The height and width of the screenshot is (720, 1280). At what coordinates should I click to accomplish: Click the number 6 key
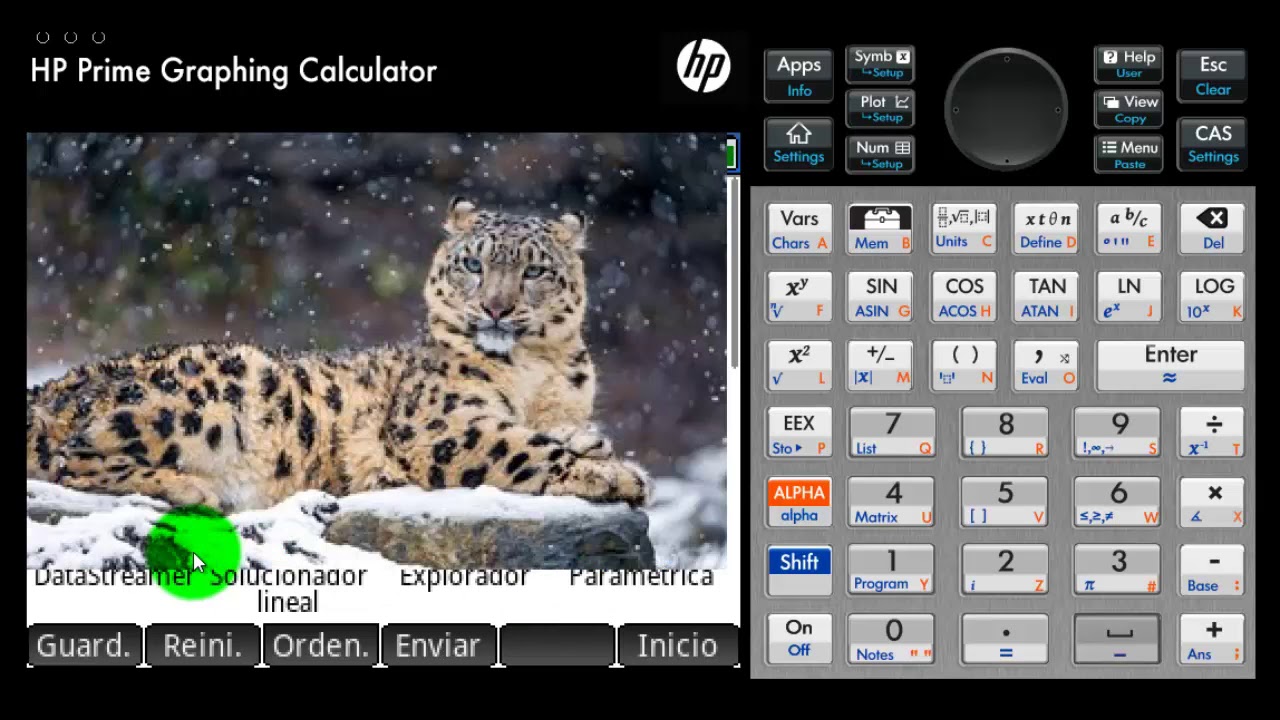[1118, 502]
